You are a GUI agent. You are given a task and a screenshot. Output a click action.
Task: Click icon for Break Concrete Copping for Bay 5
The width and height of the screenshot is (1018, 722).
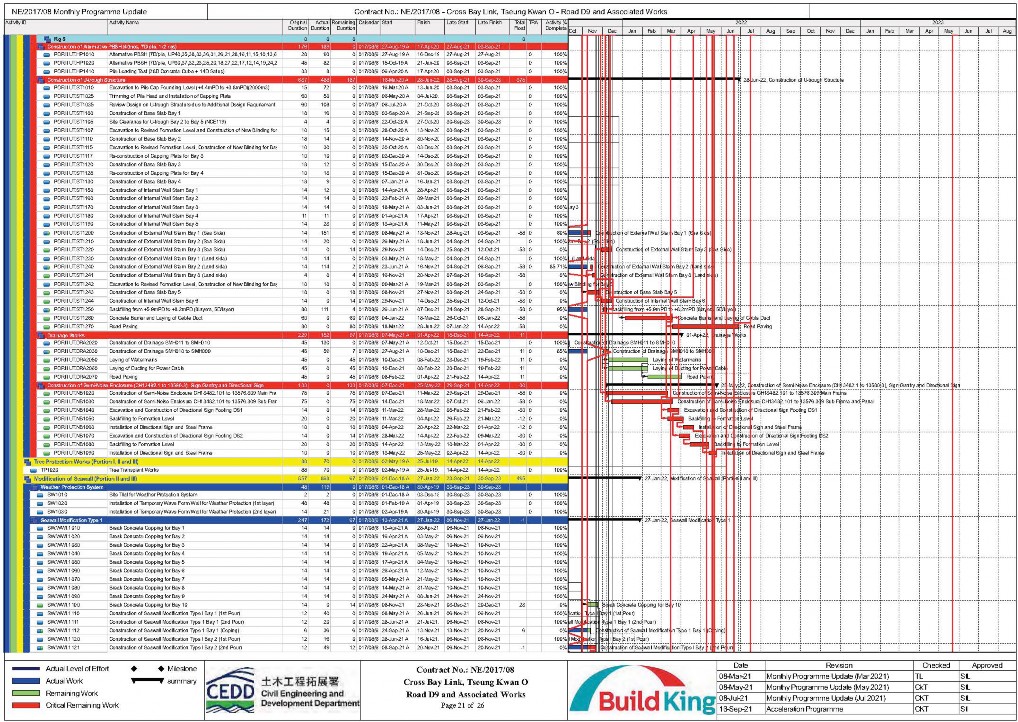point(38,562)
